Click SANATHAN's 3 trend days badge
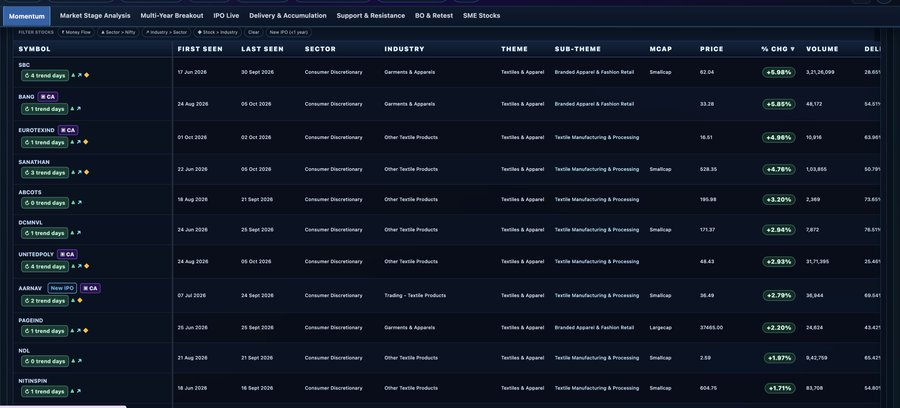The image size is (900, 408). 45,172
